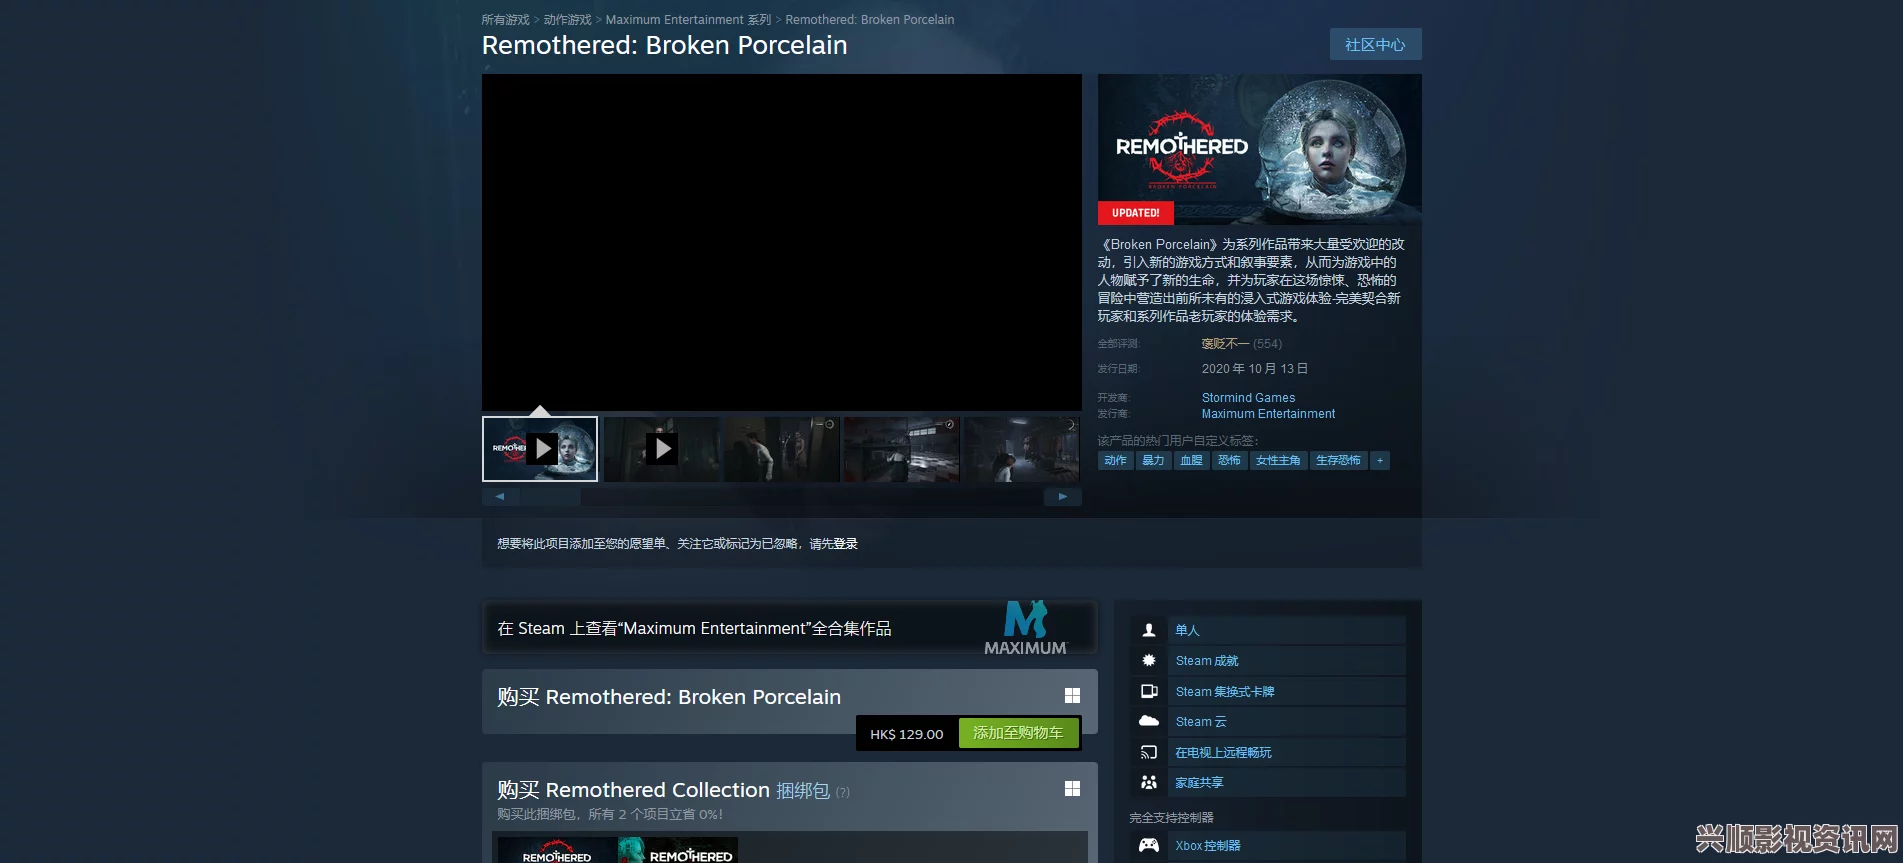Click the second Remothered bundle item image
1903x863 pixels.
[678, 850]
